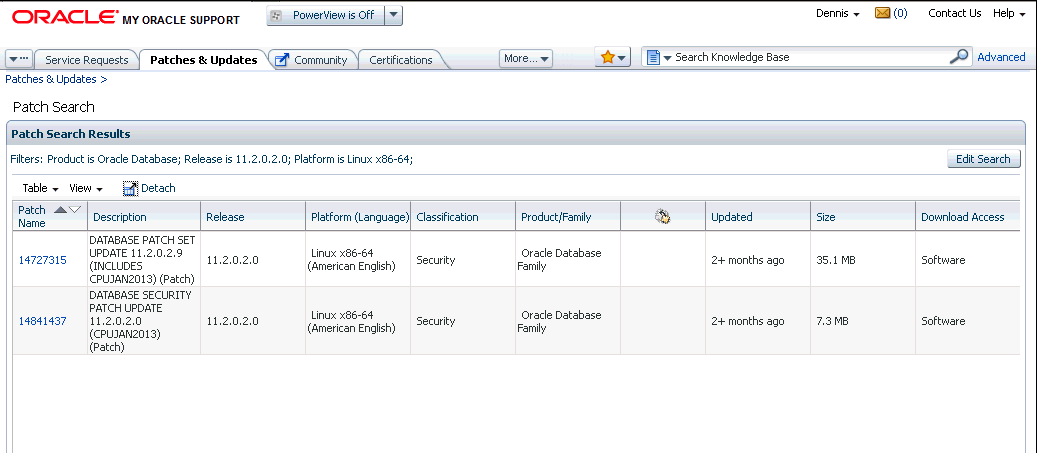Click the Community external link icon
Screen dimensions: 1037x453
(281, 60)
